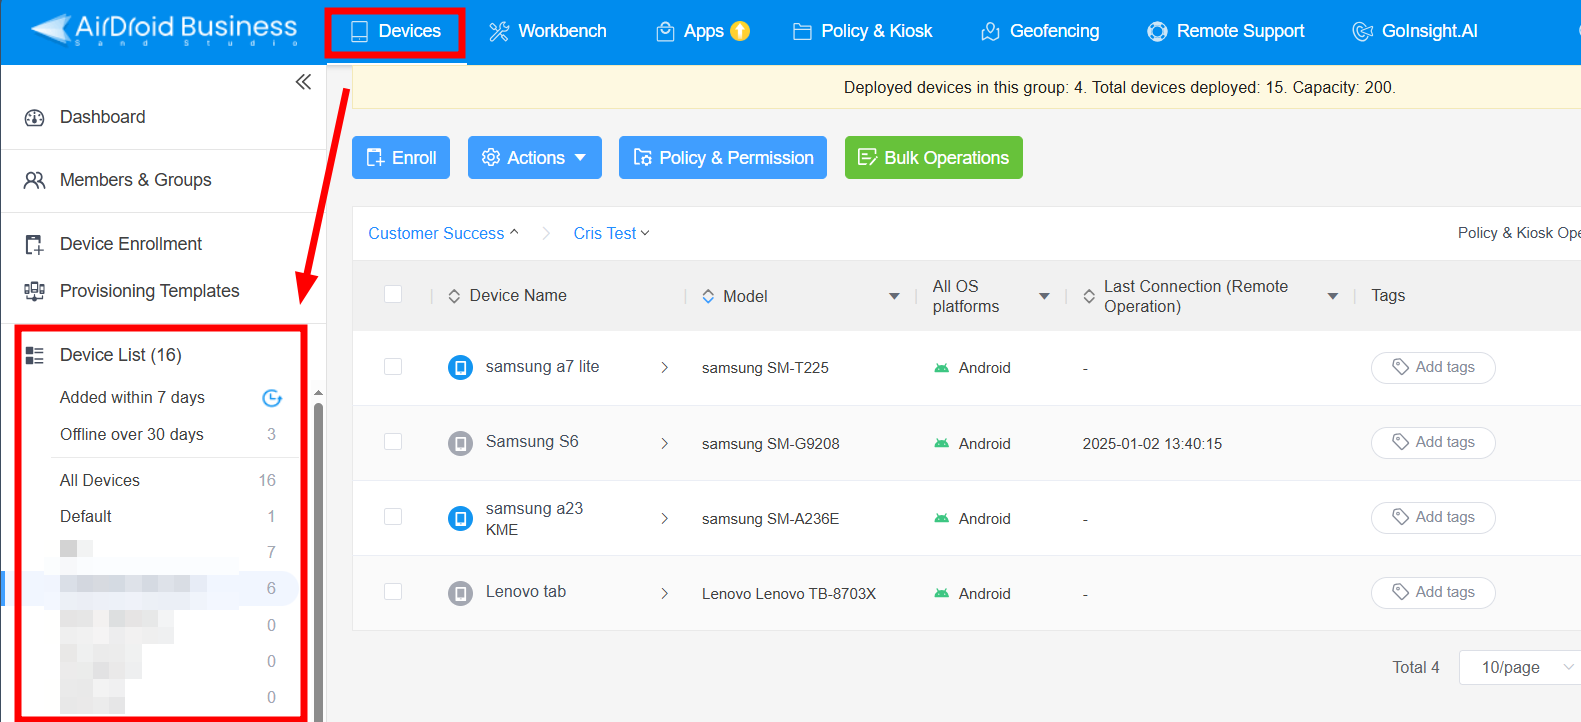1581x722 pixels.
Task: Expand details for Samsung S6 with its chevron
Action: (x=665, y=443)
